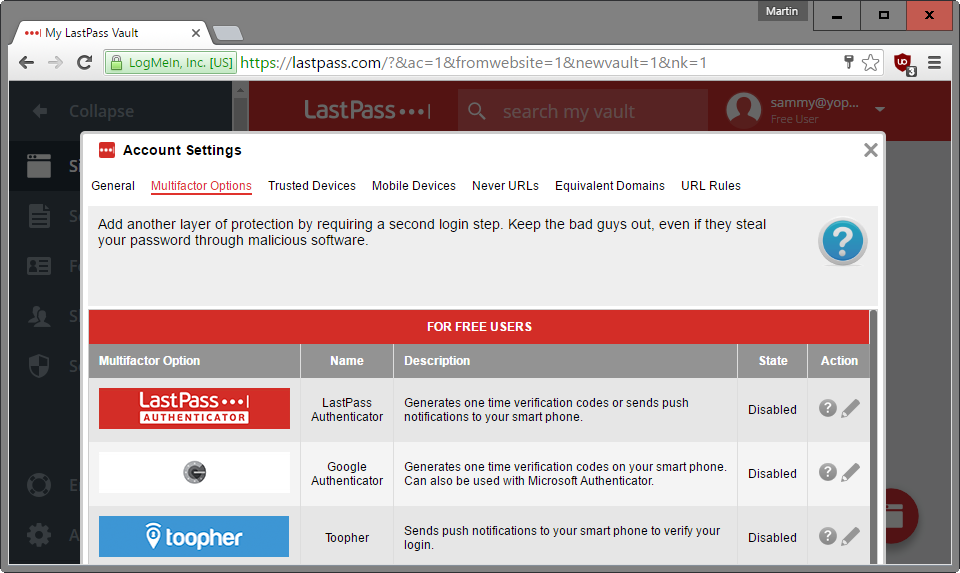The image size is (960, 573).
Task: Click Disabled state for Toopher
Action: pyautogui.click(x=772, y=537)
